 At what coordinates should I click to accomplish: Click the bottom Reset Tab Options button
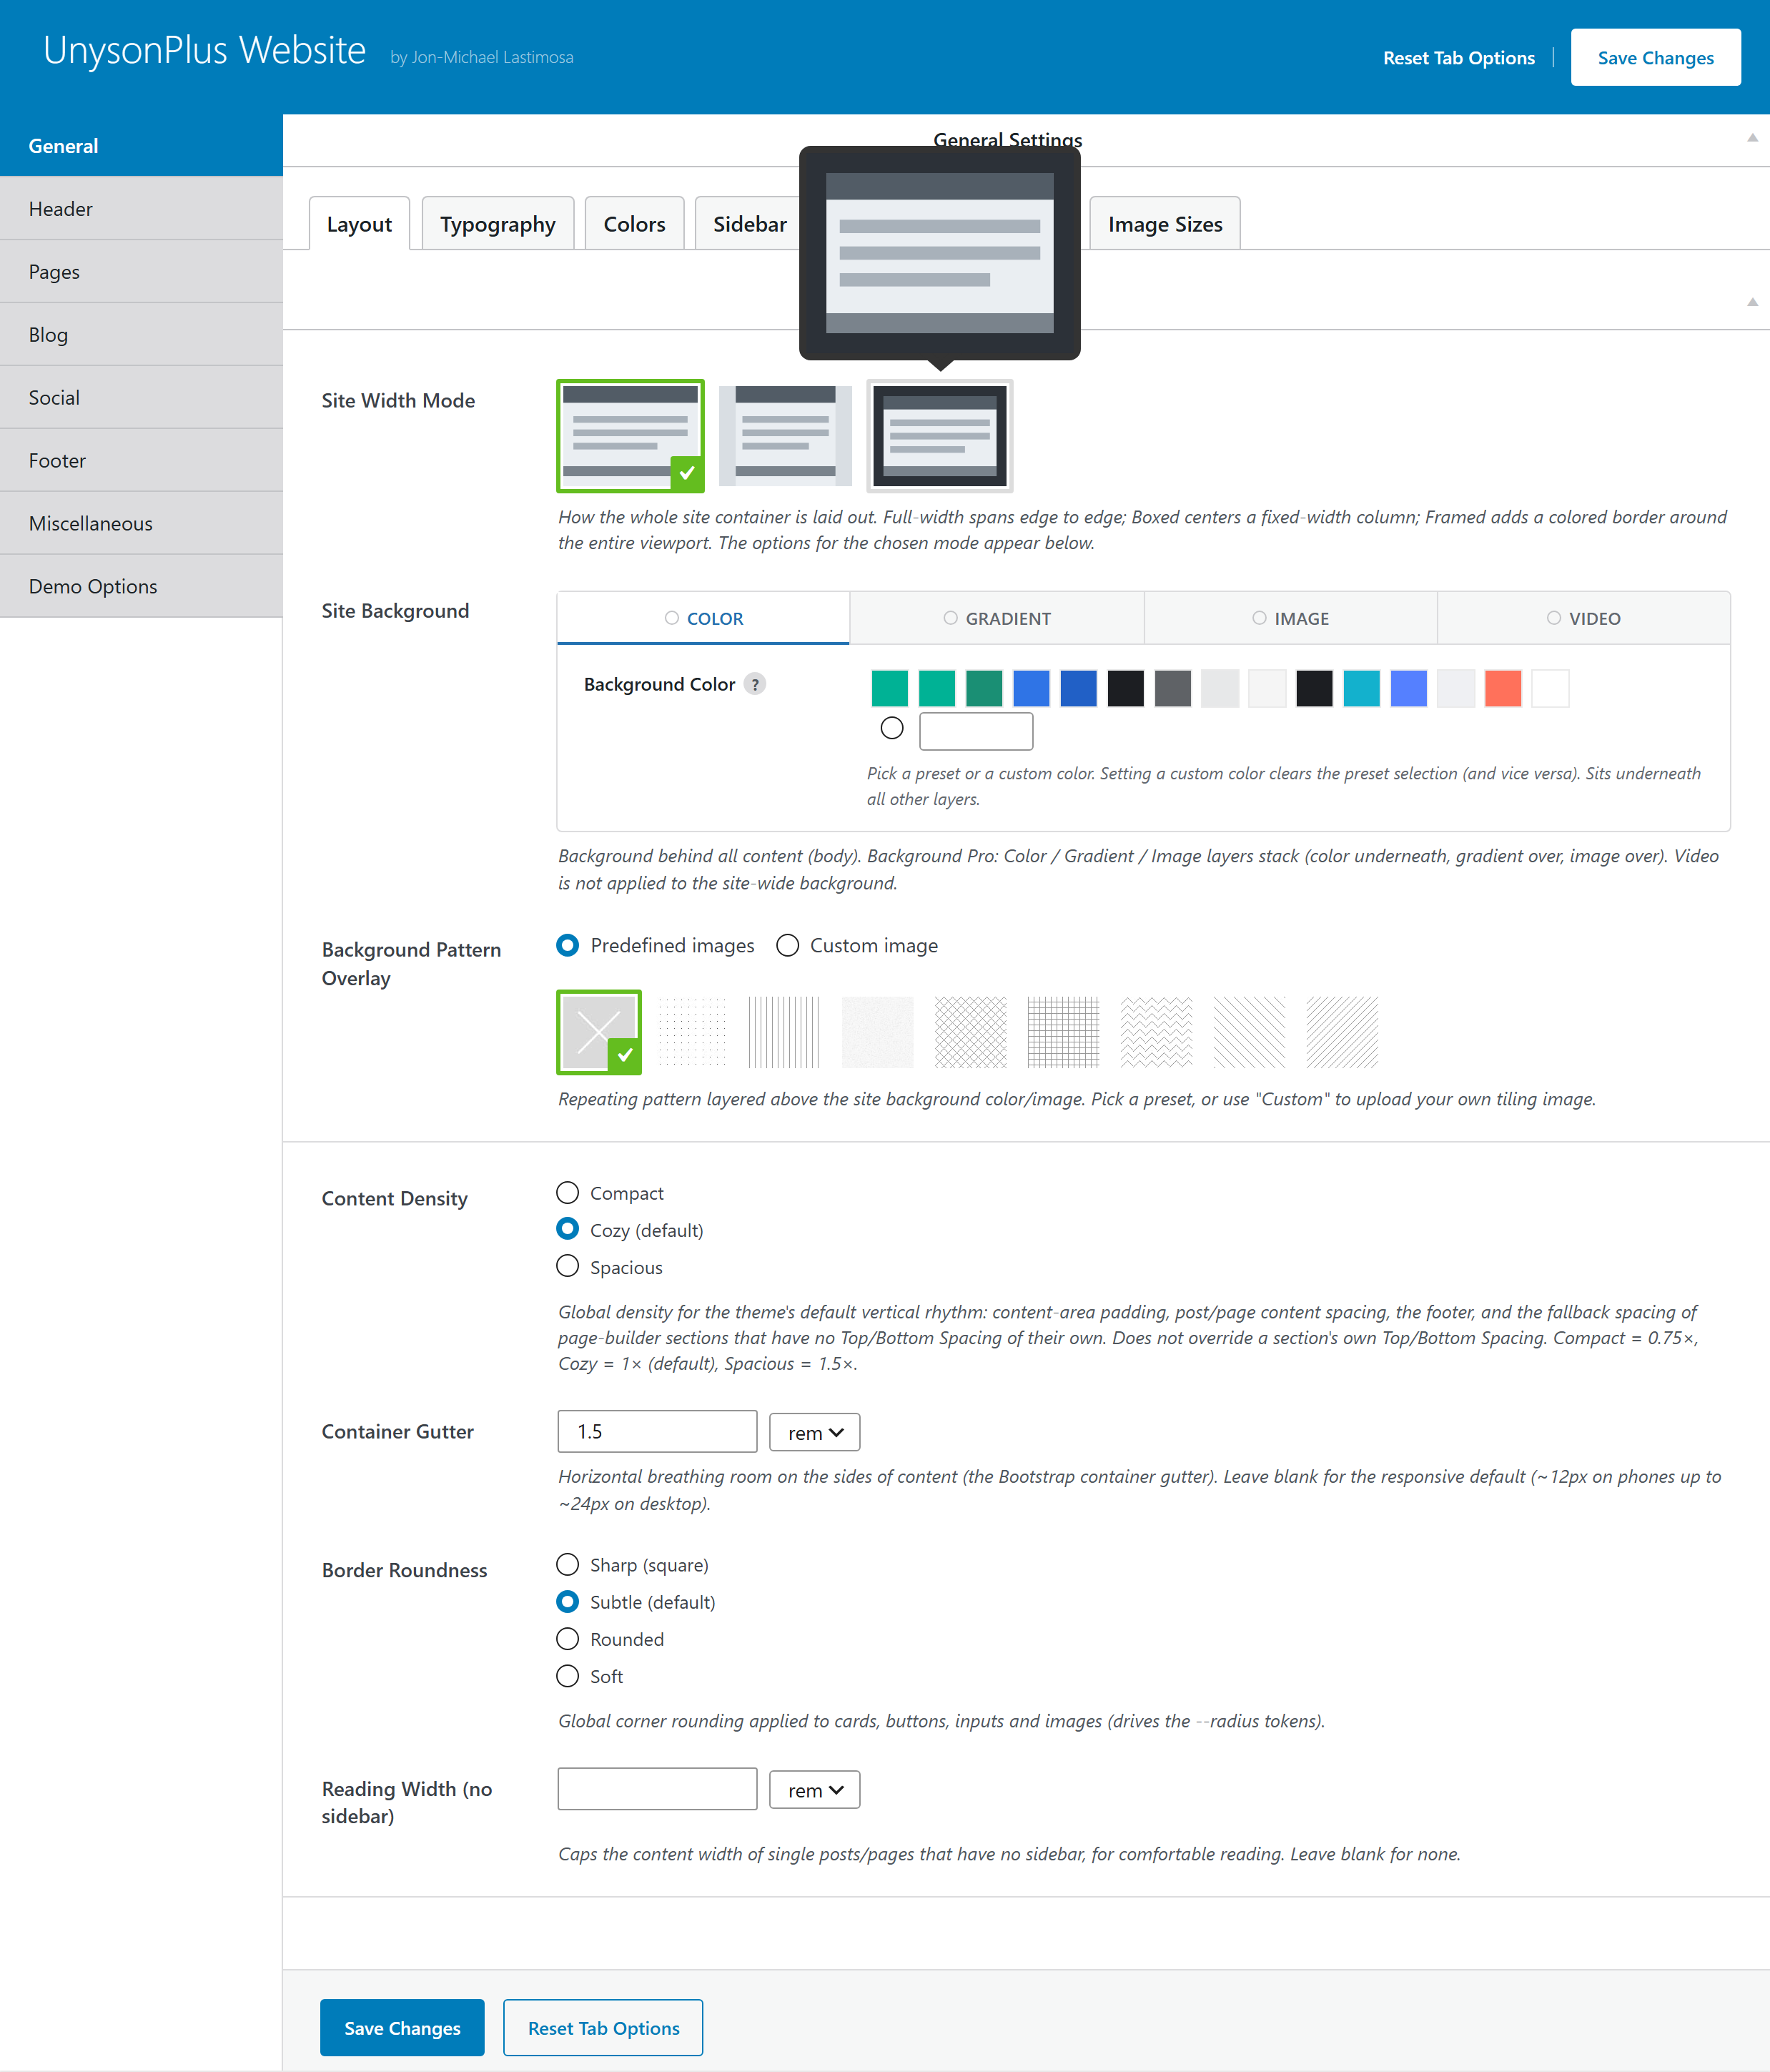coord(603,2027)
